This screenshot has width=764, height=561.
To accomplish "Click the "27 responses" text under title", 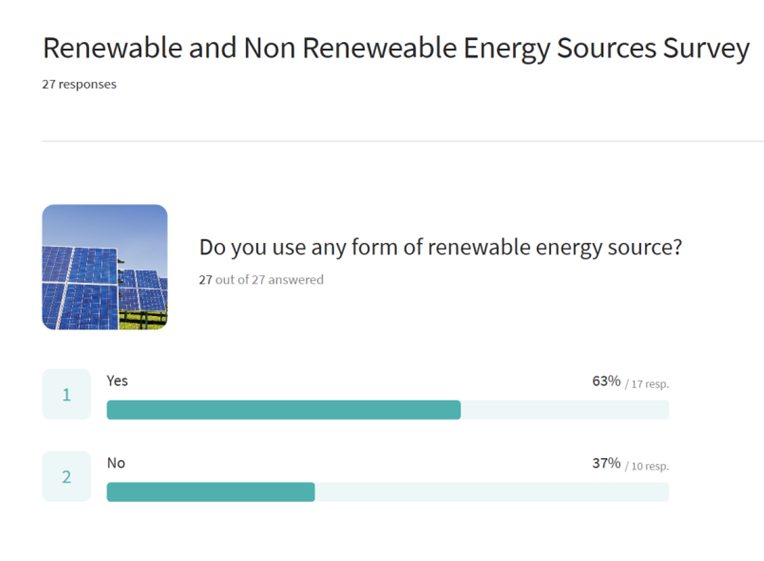I will (x=79, y=85).
